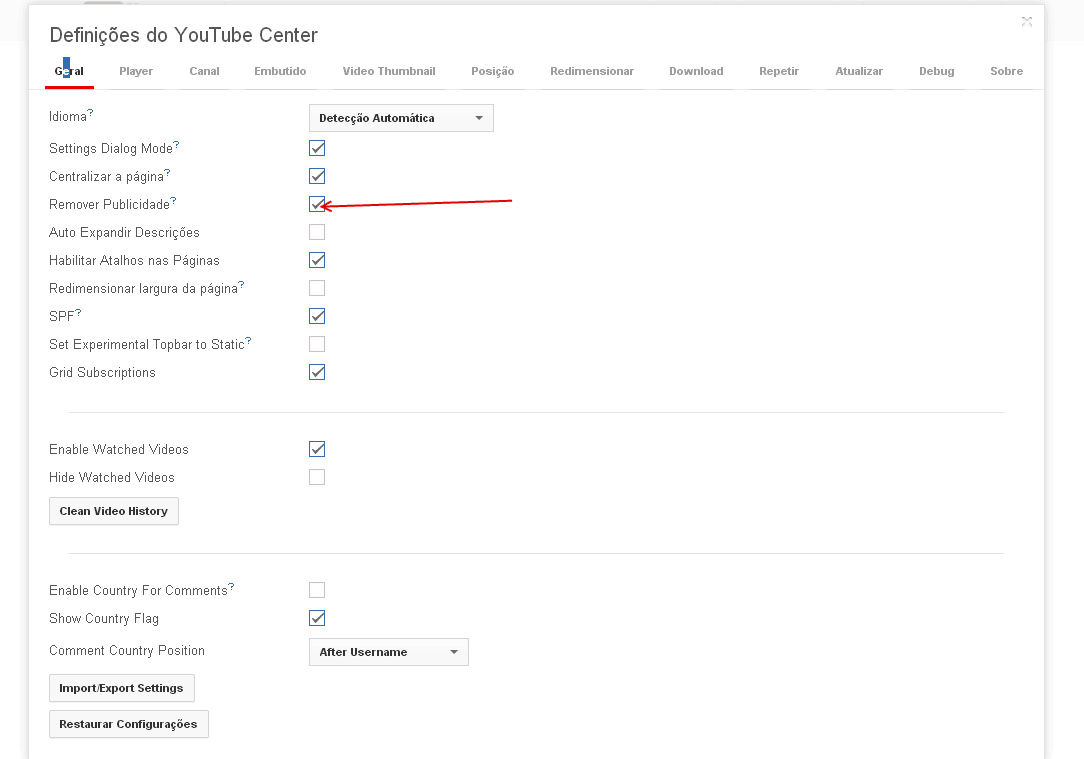Viewport: 1084px width, 759px height.
Task: Open the Video Thumbnail tab
Action: (x=389, y=71)
